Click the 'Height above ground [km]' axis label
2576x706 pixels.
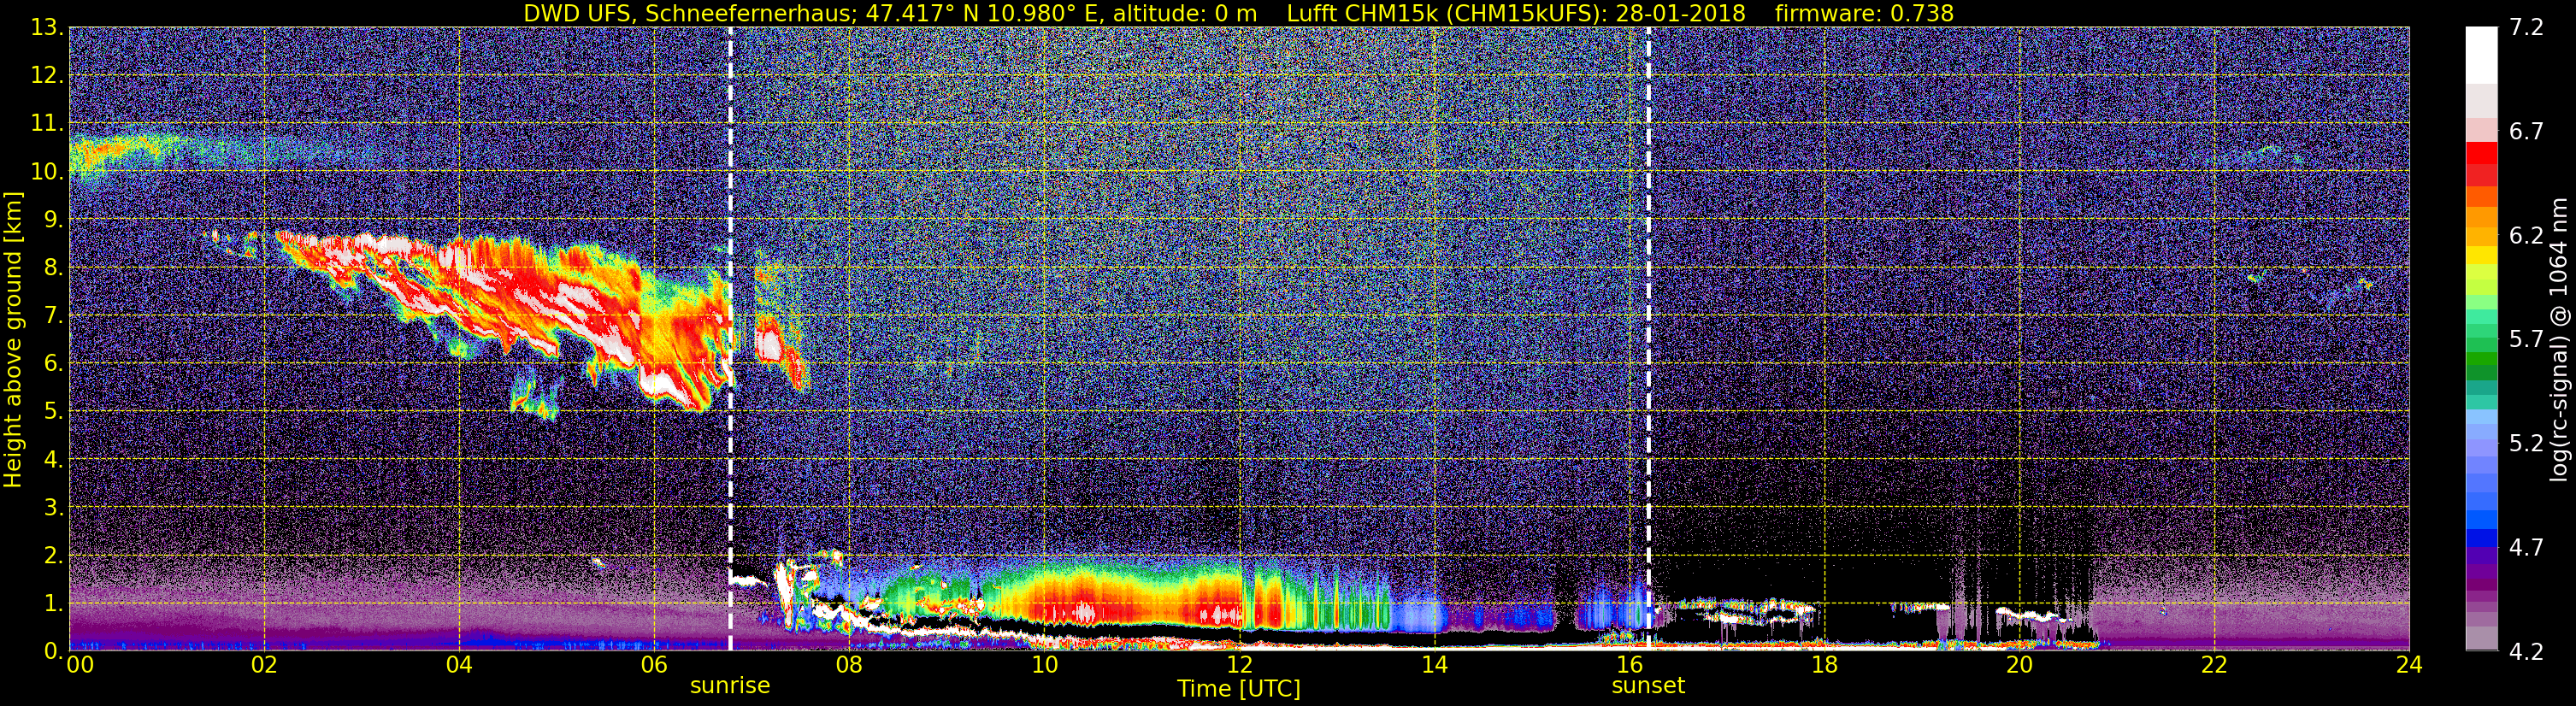click(13, 340)
